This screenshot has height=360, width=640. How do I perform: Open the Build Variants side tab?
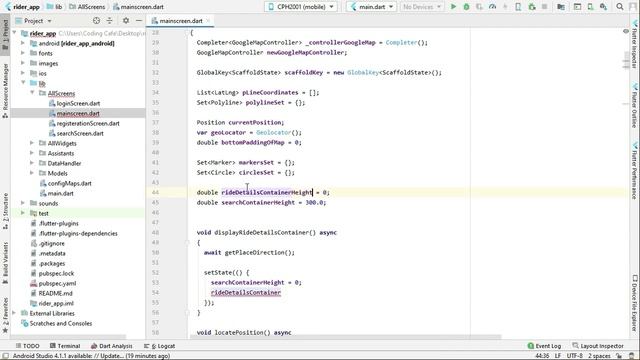coord(5,262)
